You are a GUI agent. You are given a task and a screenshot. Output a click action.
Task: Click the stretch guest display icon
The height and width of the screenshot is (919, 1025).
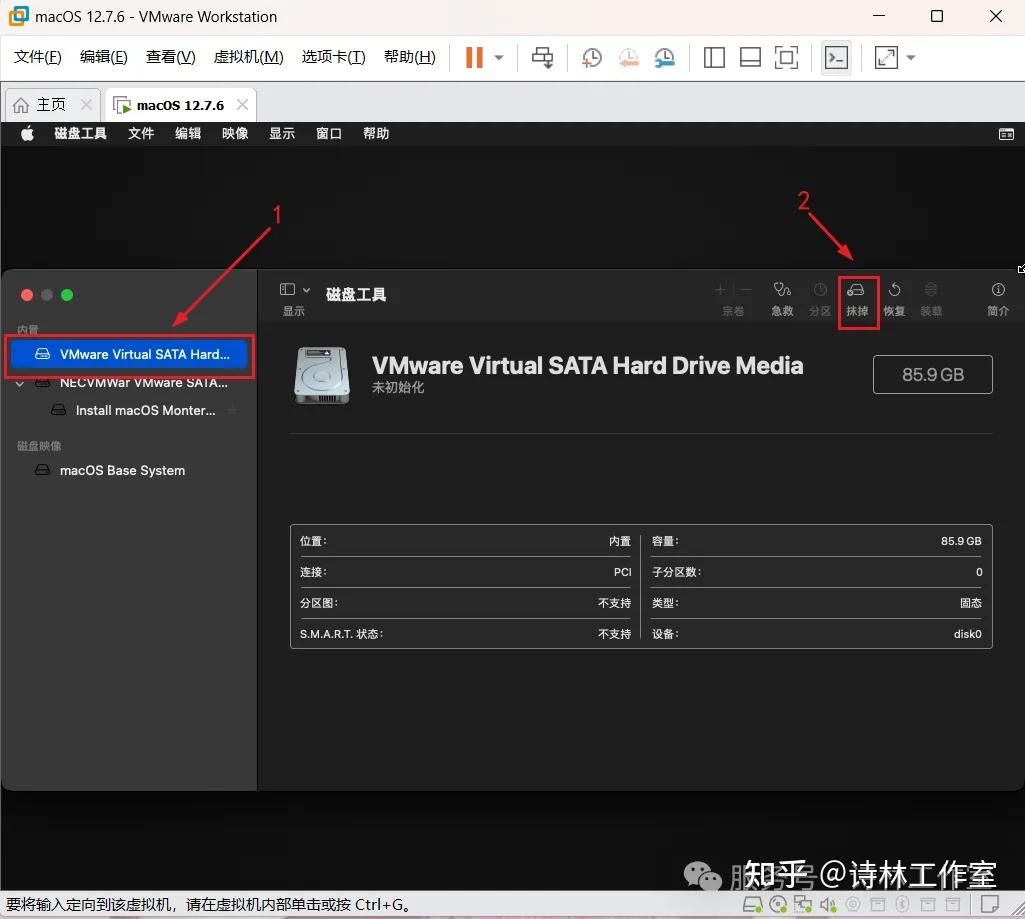click(x=886, y=58)
